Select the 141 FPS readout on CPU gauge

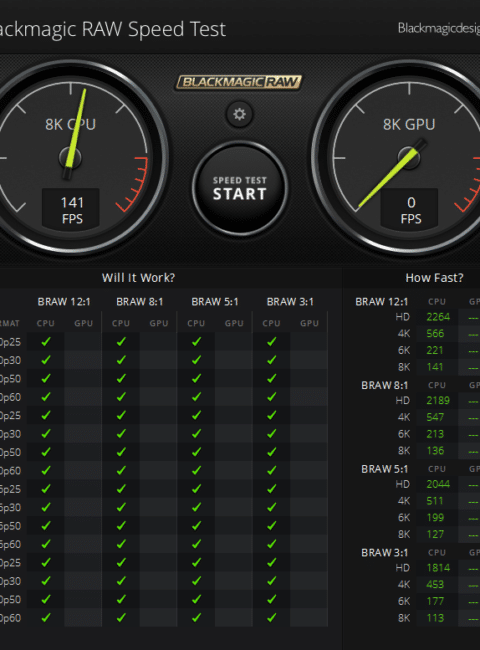tap(71, 209)
